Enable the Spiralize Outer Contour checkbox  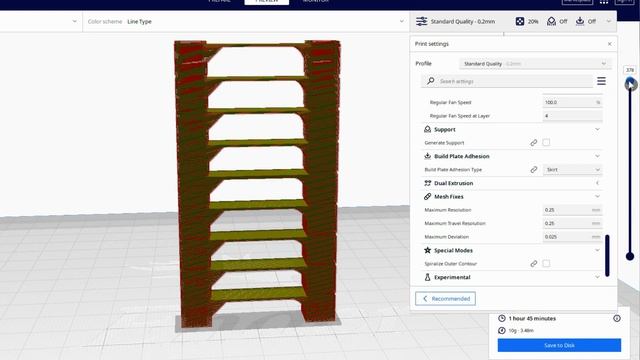pyautogui.click(x=546, y=264)
